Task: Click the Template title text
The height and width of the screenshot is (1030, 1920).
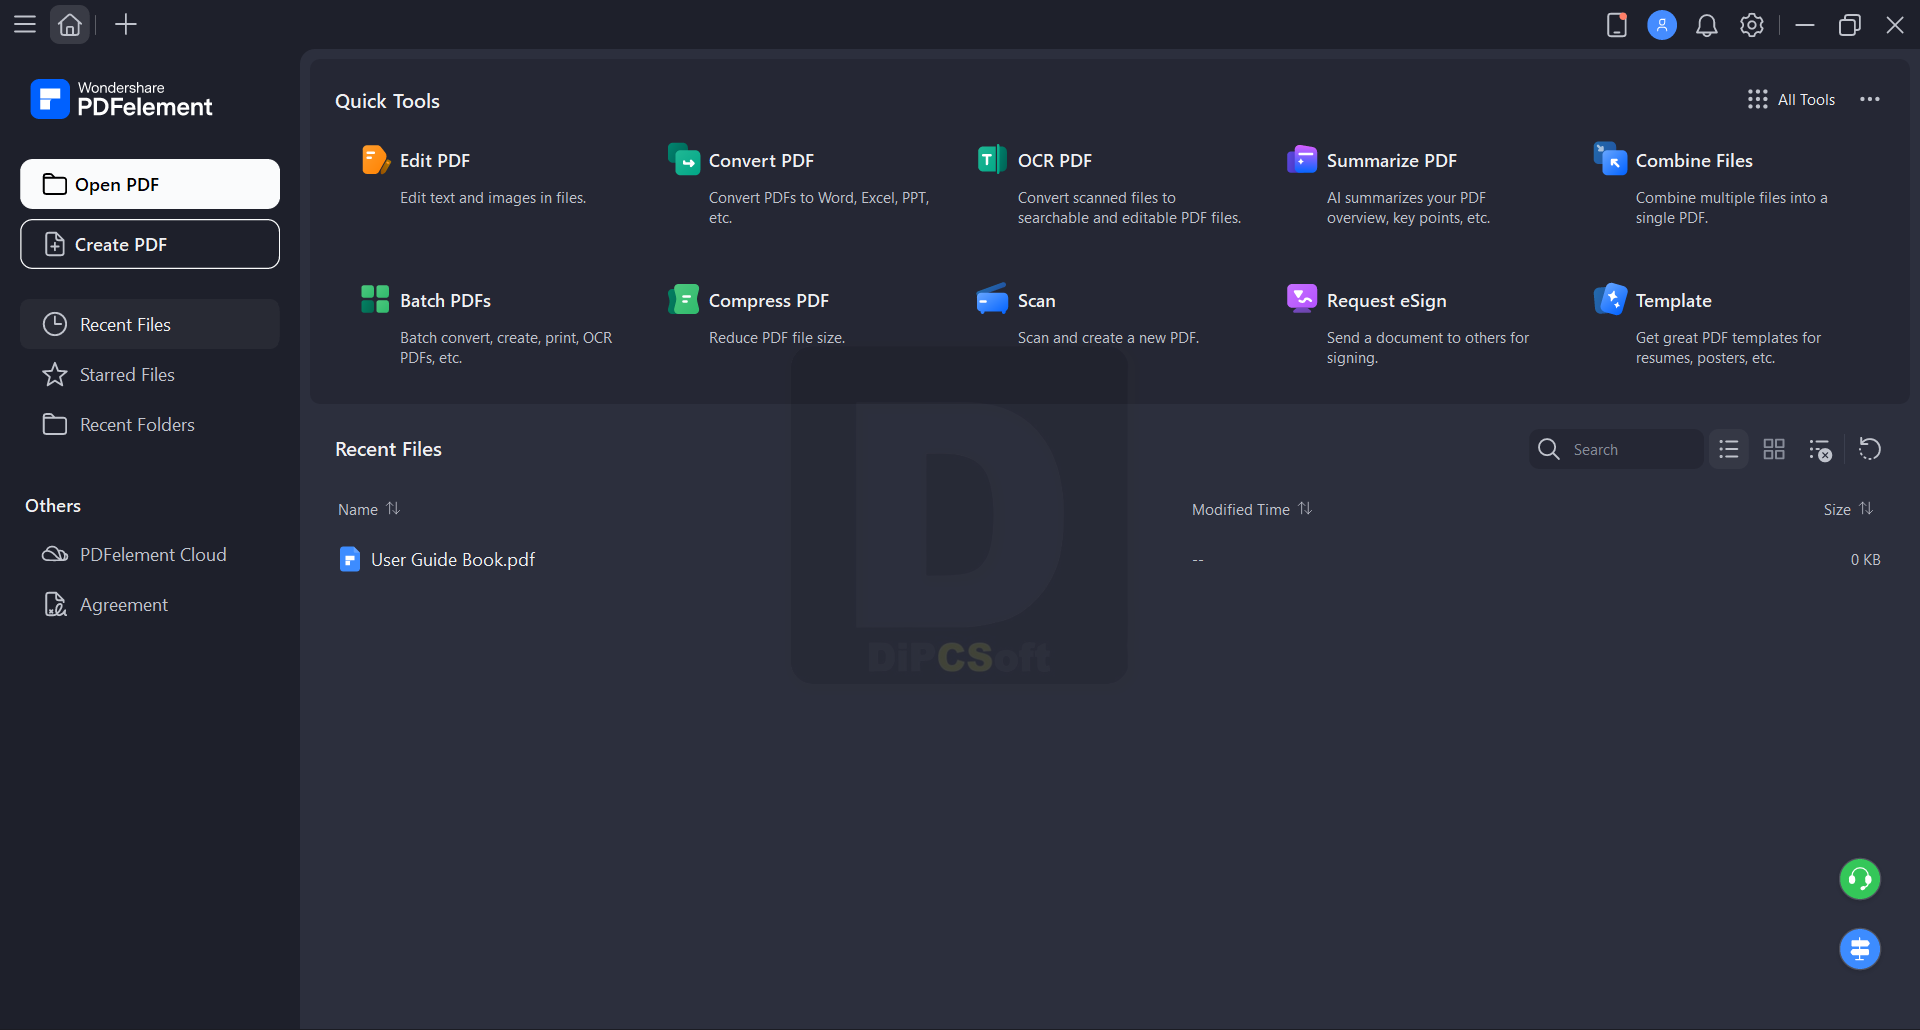Action: point(1674,300)
